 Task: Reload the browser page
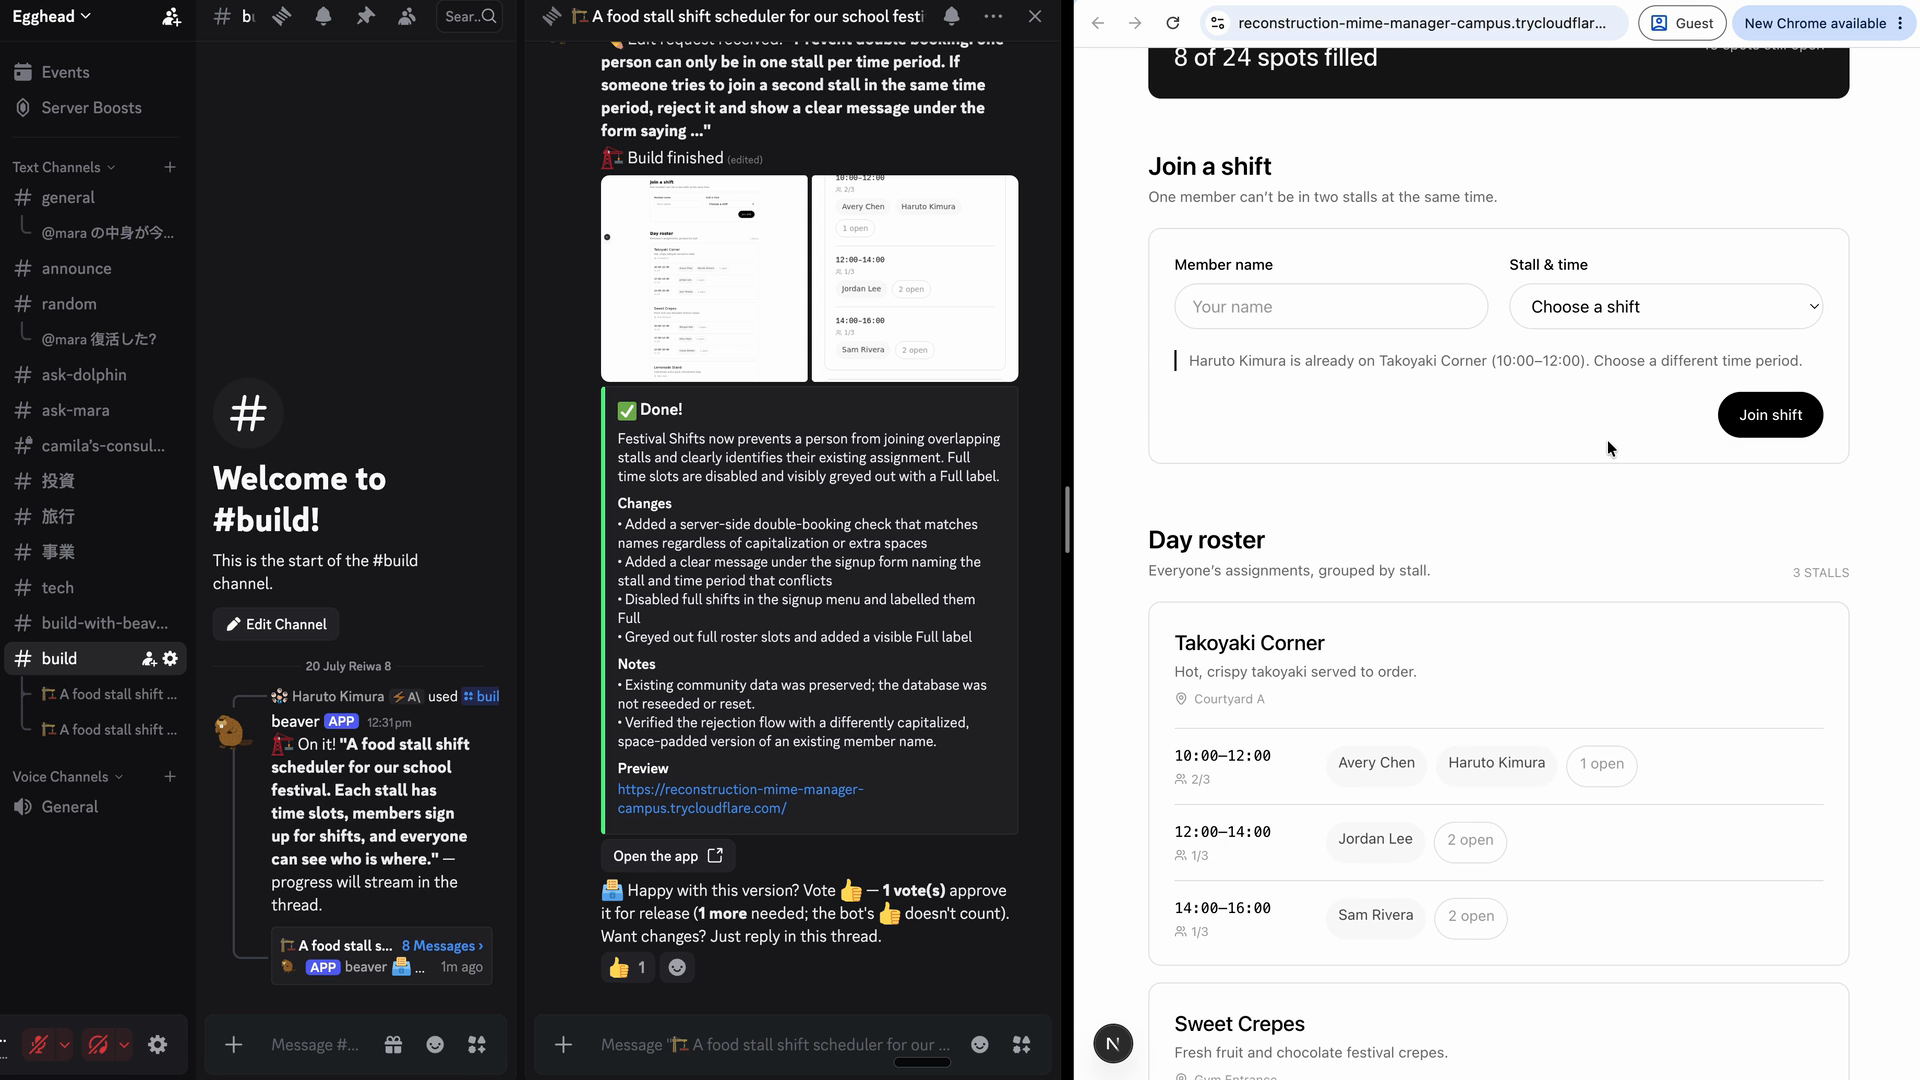tap(1173, 23)
